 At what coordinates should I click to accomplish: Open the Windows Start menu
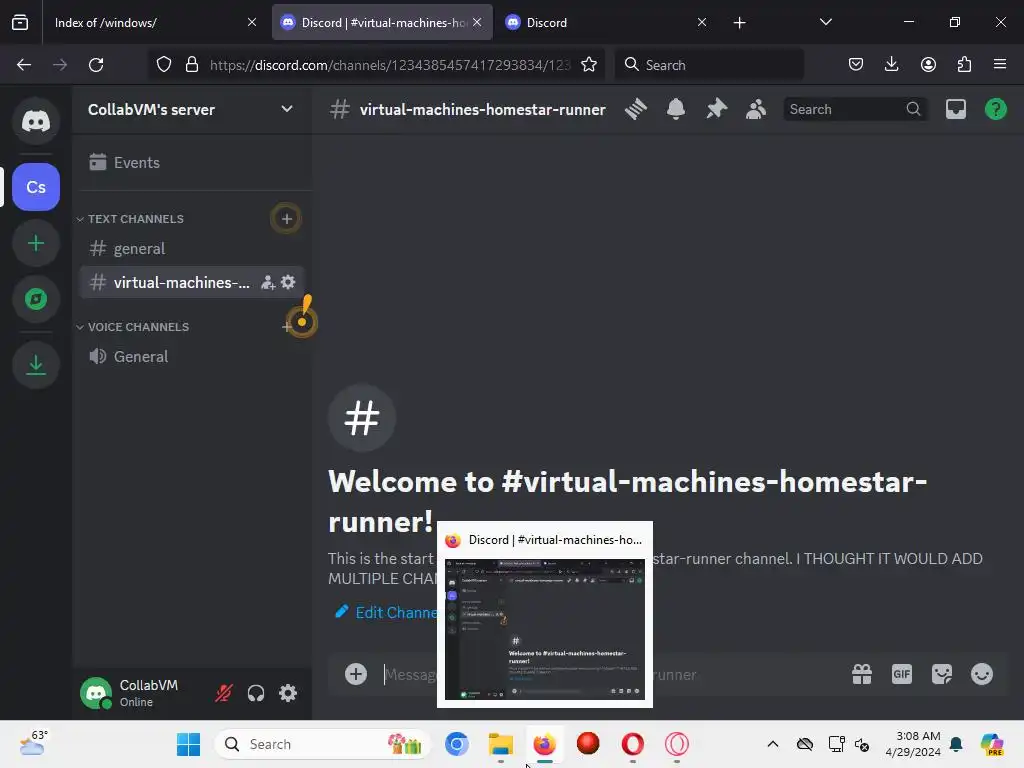(x=189, y=744)
